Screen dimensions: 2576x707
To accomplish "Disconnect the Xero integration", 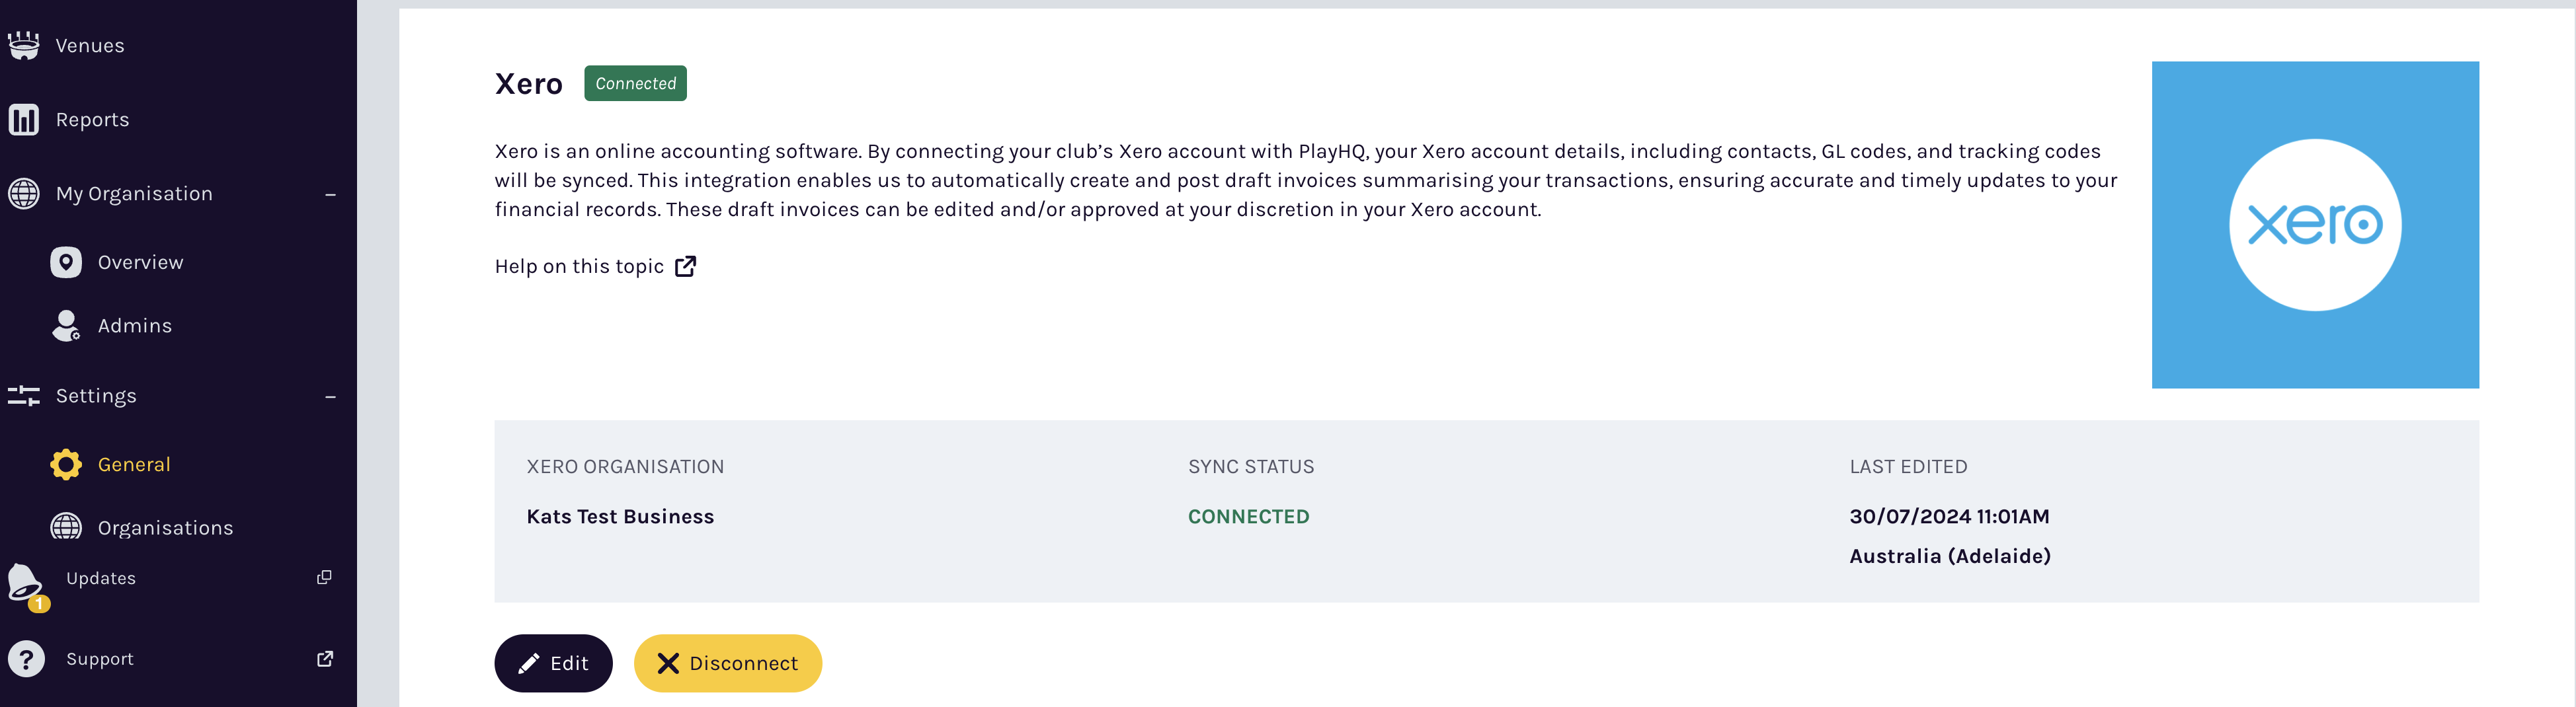I will tap(727, 662).
